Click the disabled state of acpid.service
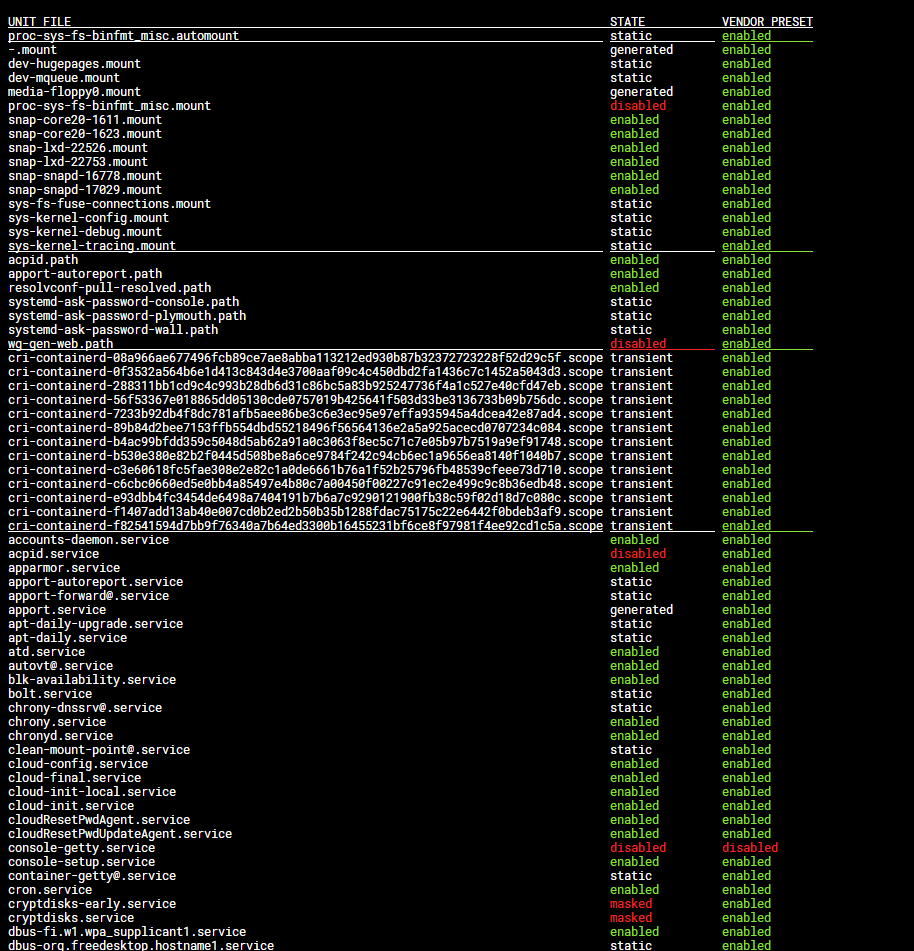This screenshot has height=951, width=914. (x=637, y=553)
